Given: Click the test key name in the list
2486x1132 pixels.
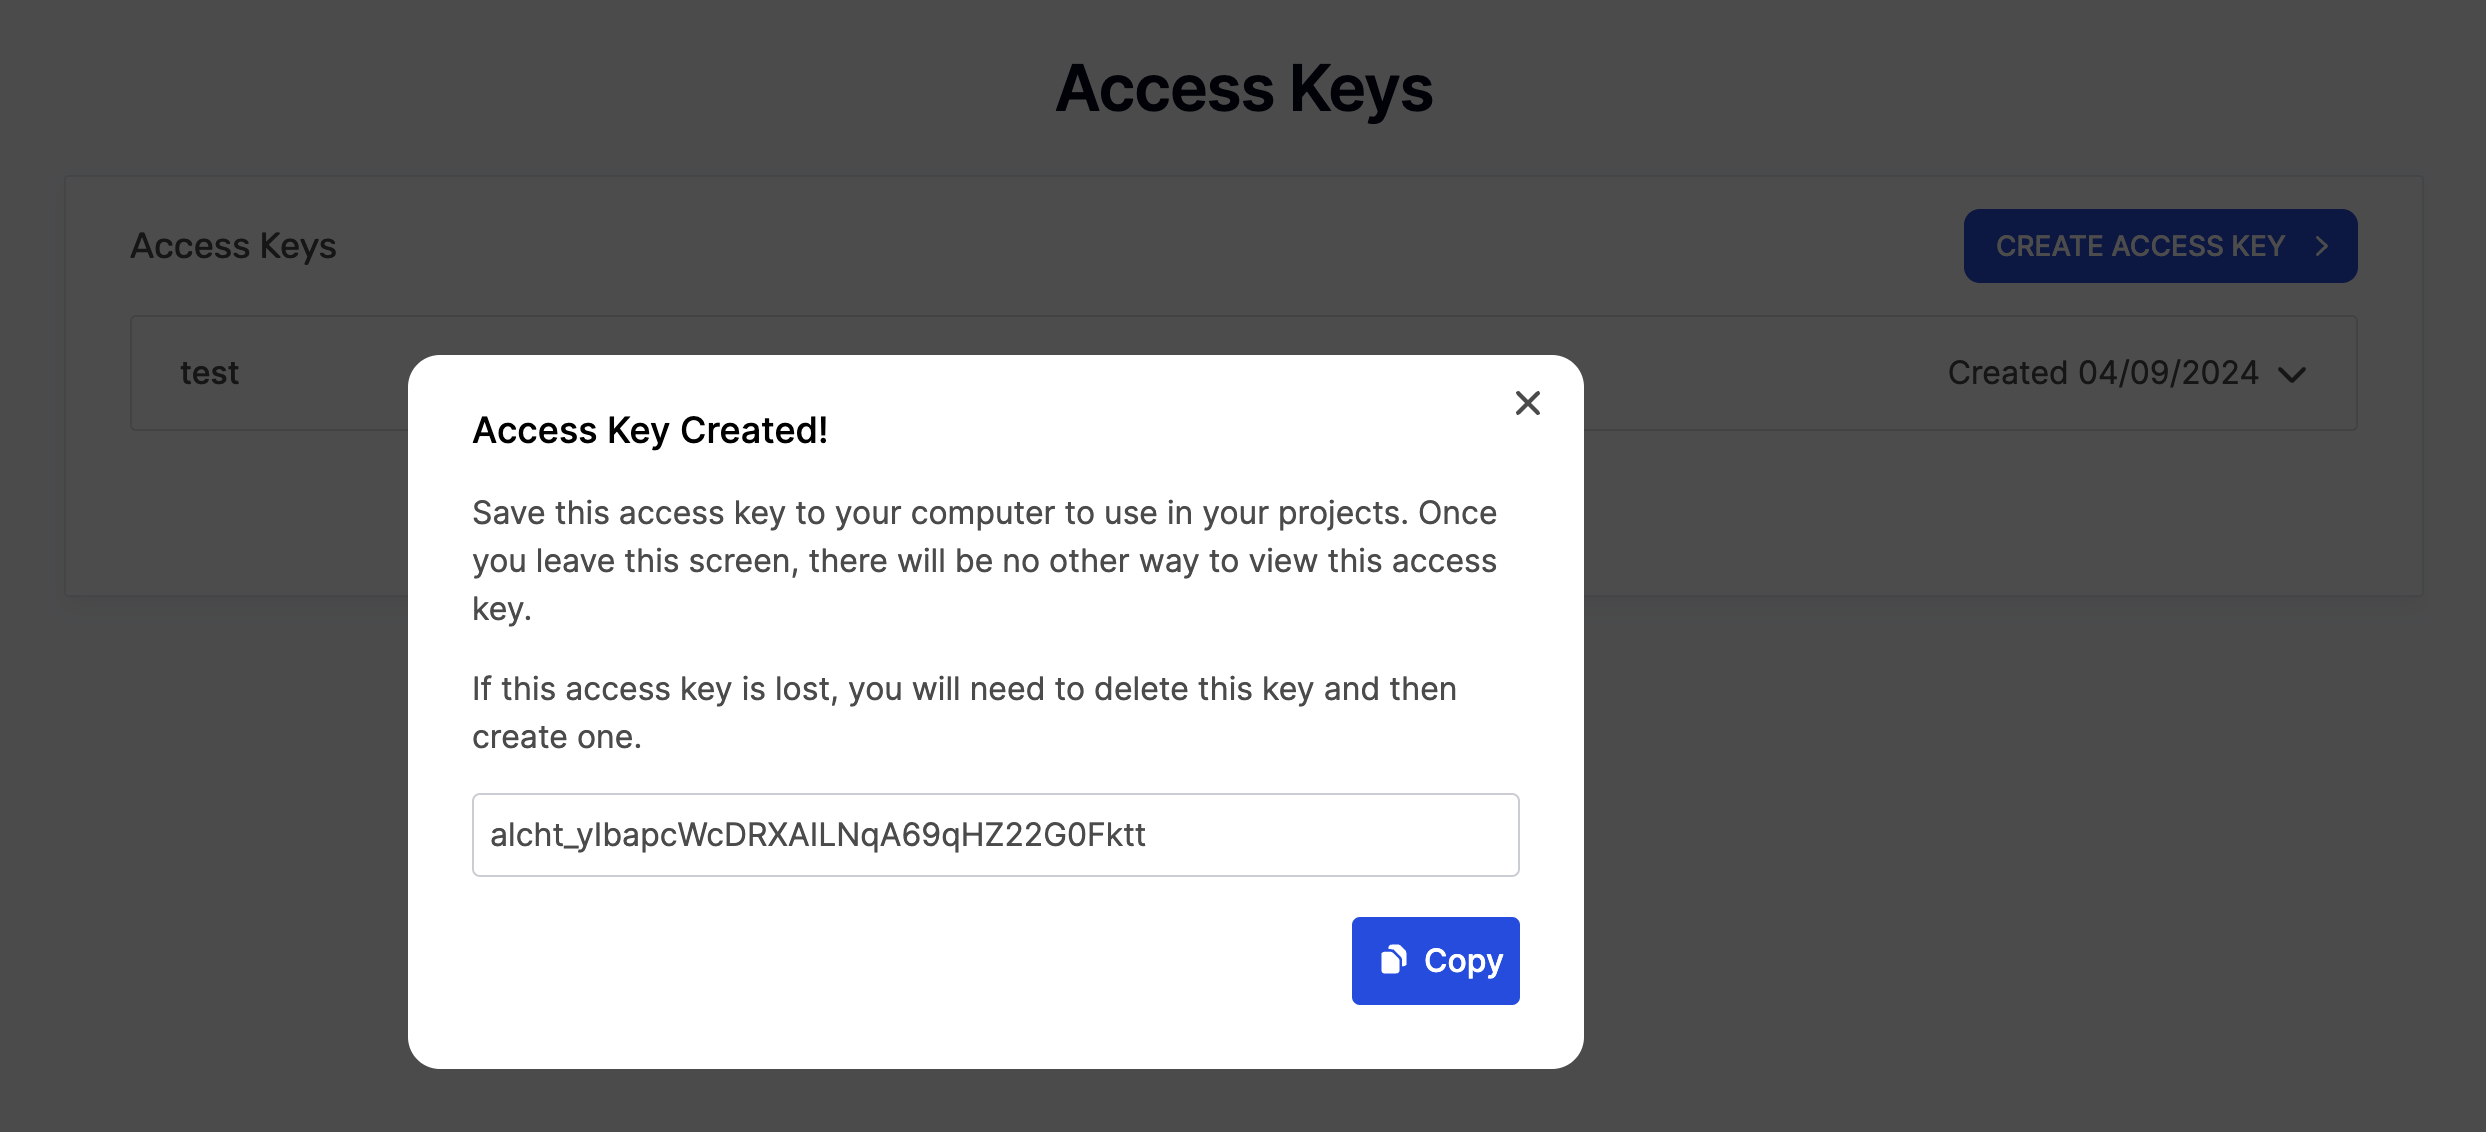Looking at the screenshot, I should coord(209,372).
